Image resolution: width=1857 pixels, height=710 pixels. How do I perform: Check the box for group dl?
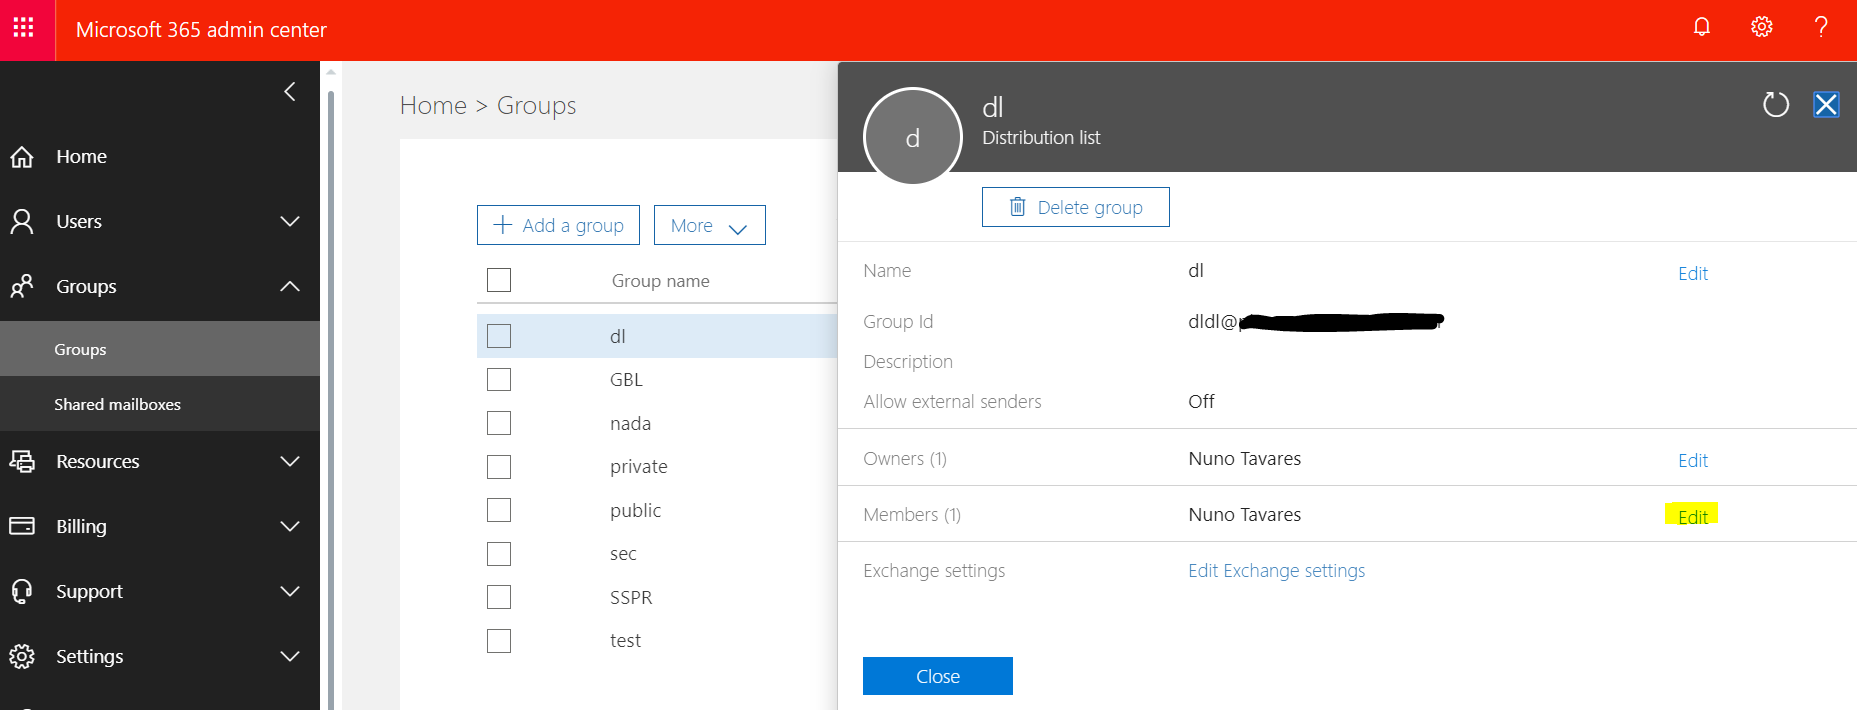point(499,336)
